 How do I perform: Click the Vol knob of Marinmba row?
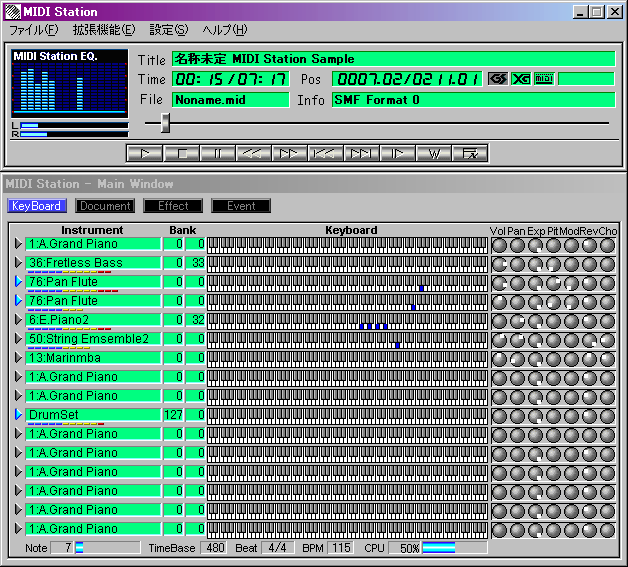tap(499, 359)
